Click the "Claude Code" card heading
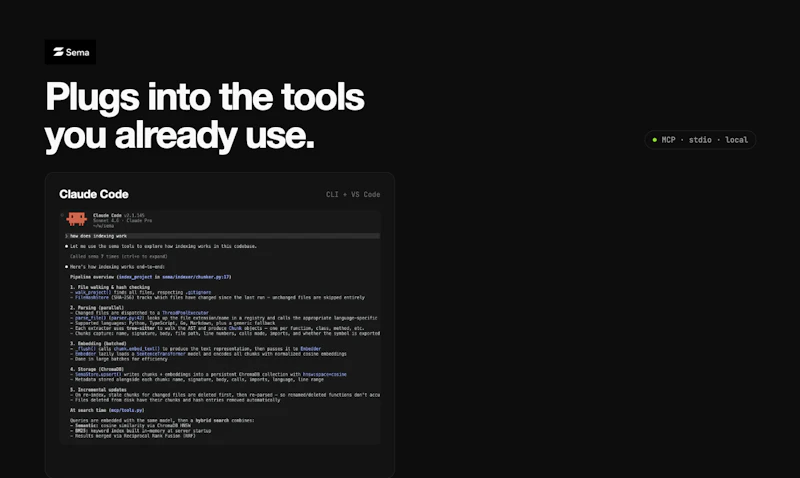The width and height of the screenshot is (800, 478). [94, 194]
